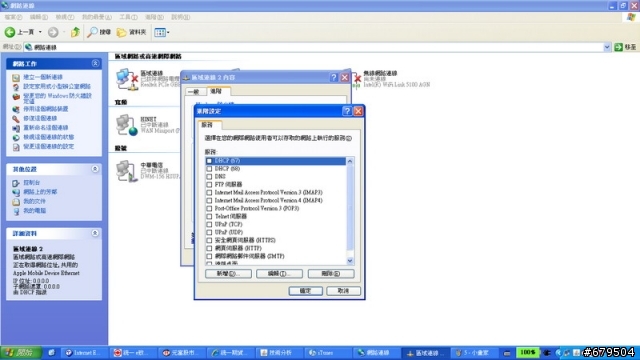Go up one folder level in the toolbar

coord(75,32)
